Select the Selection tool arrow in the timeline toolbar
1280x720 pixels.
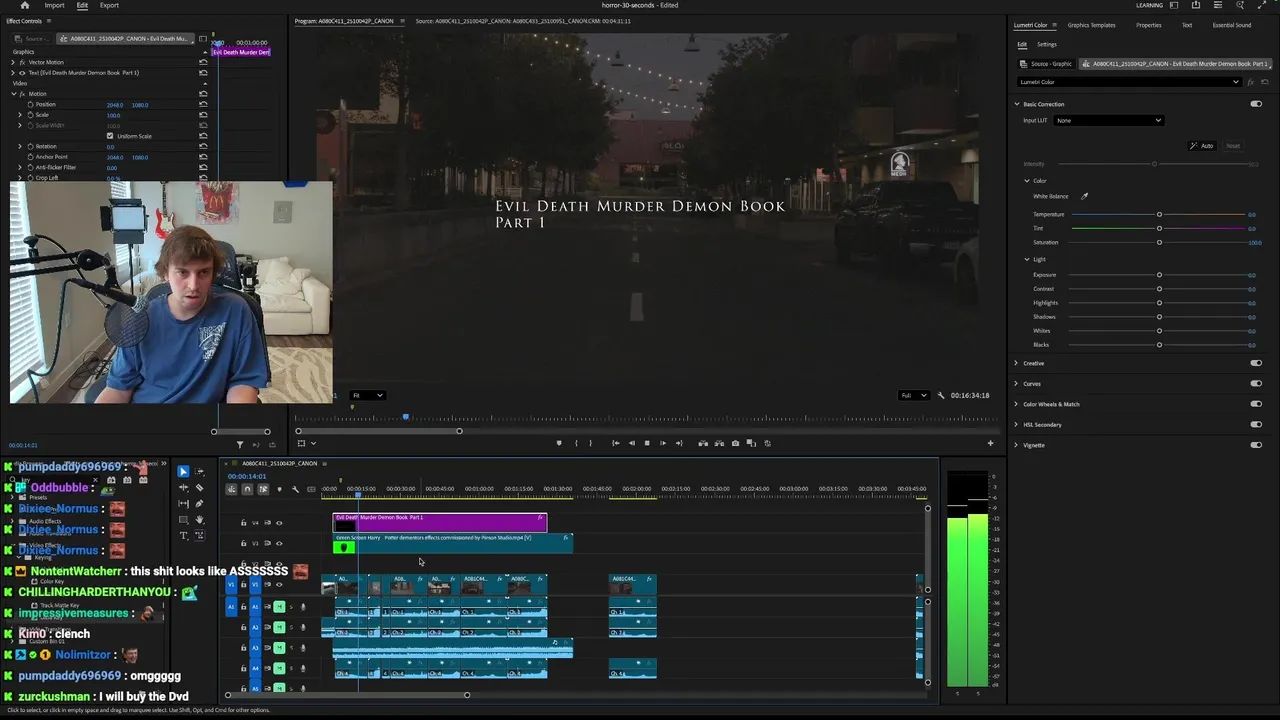pos(183,471)
